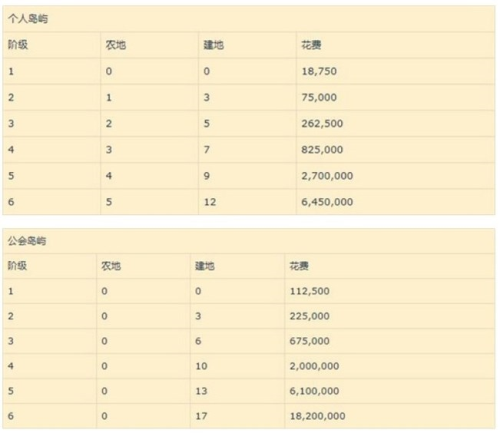The height and width of the screenshot is (433, 500).
Task: Click the 公会岛屿 table title
Action: click(x=27, y=241)
